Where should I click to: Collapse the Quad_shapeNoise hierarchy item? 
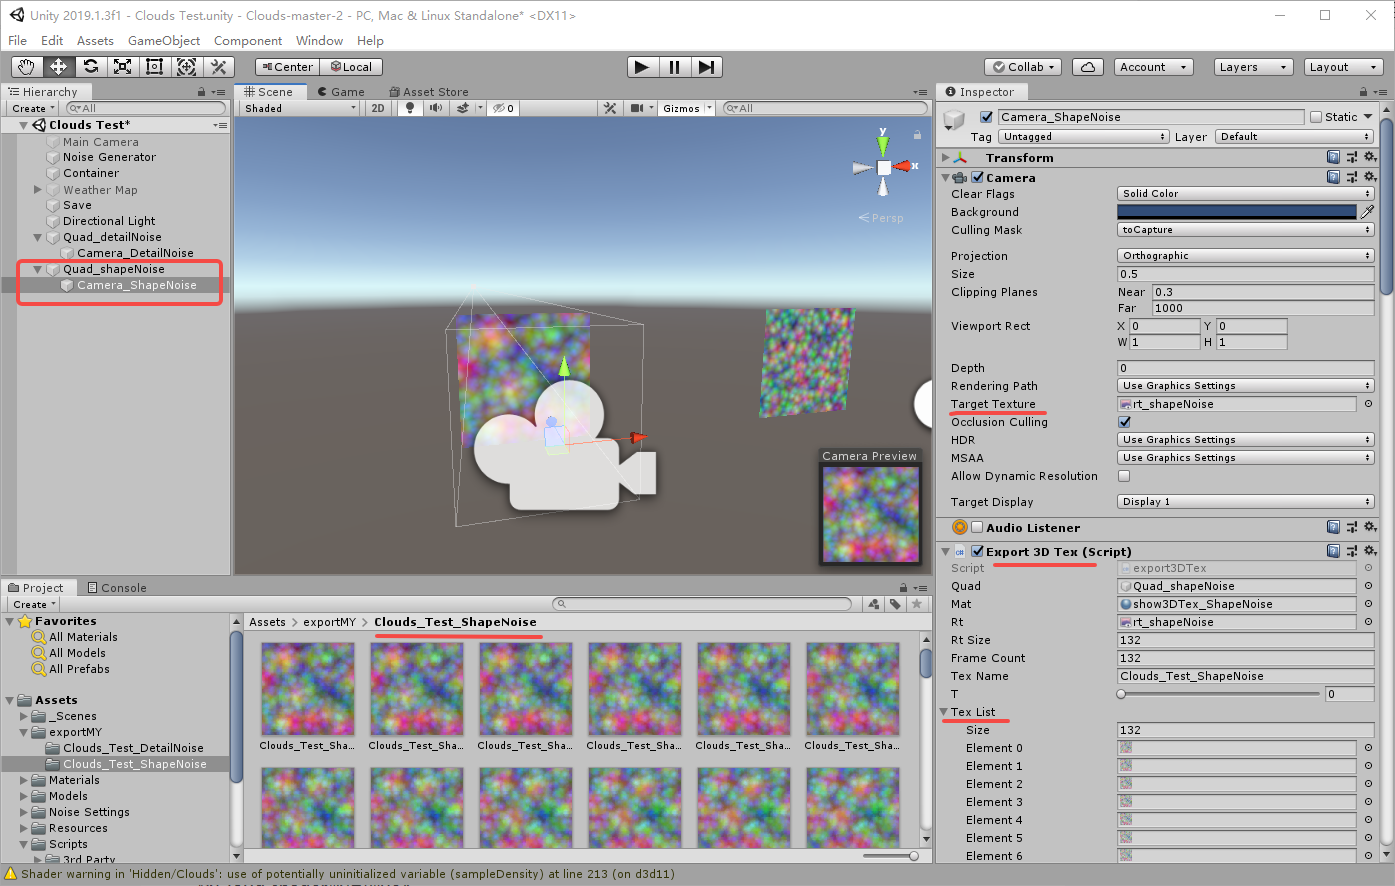[37, 268]
